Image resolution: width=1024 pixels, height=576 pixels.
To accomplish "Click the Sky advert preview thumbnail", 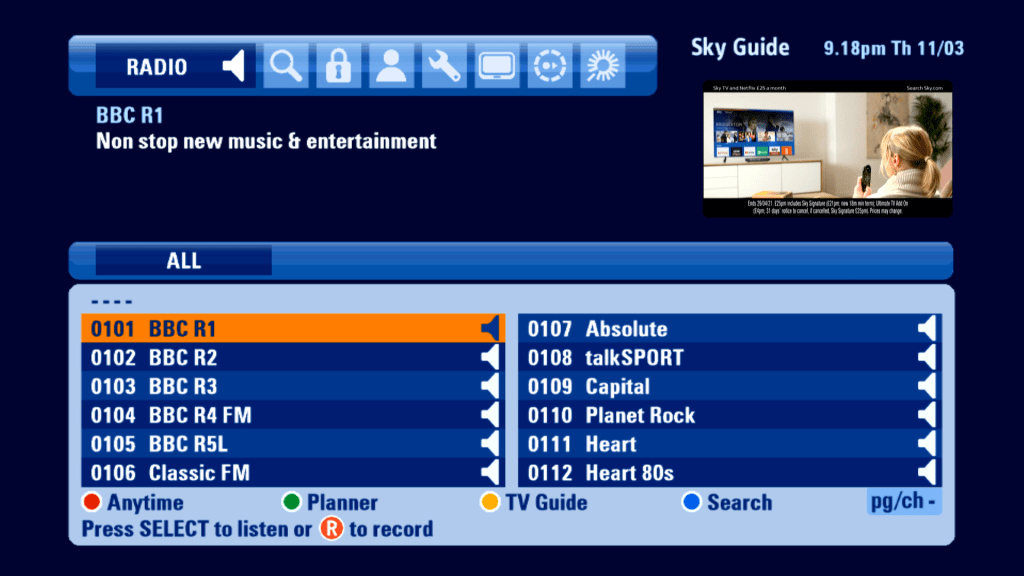I will coord(827,150).
